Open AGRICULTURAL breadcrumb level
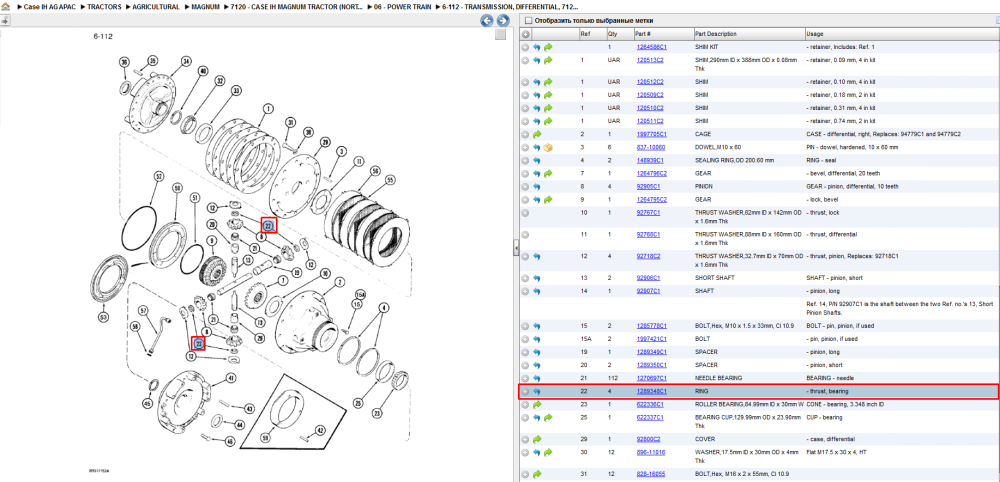 coord(156,6)
